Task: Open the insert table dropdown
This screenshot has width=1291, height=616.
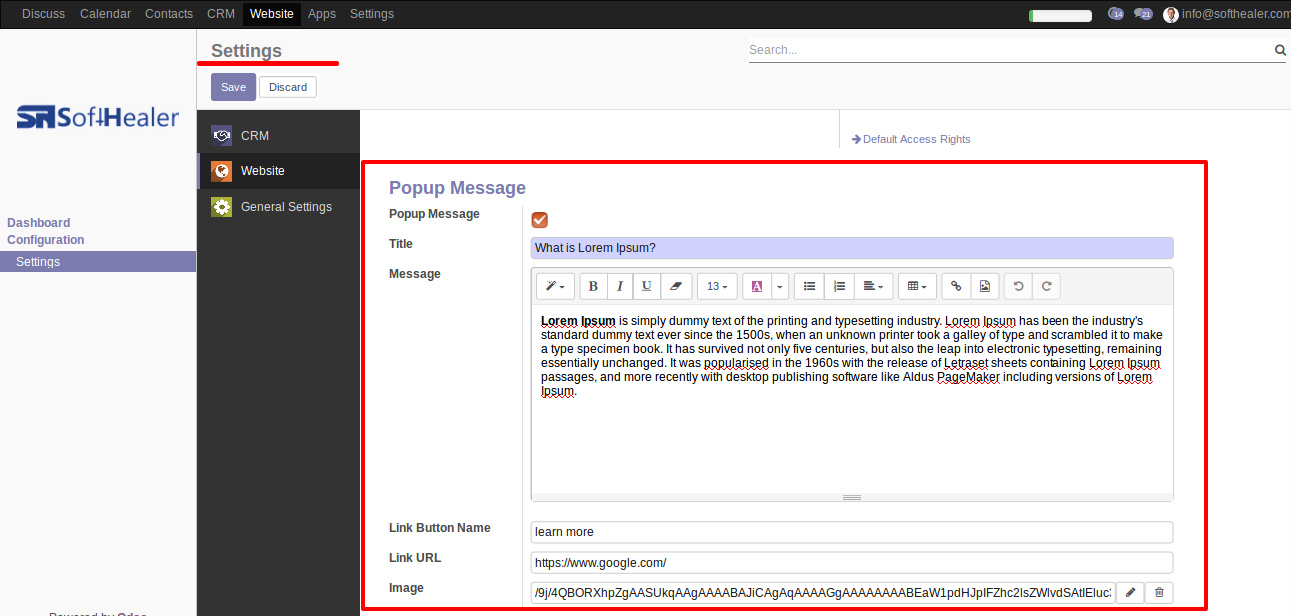Action: 917,286
